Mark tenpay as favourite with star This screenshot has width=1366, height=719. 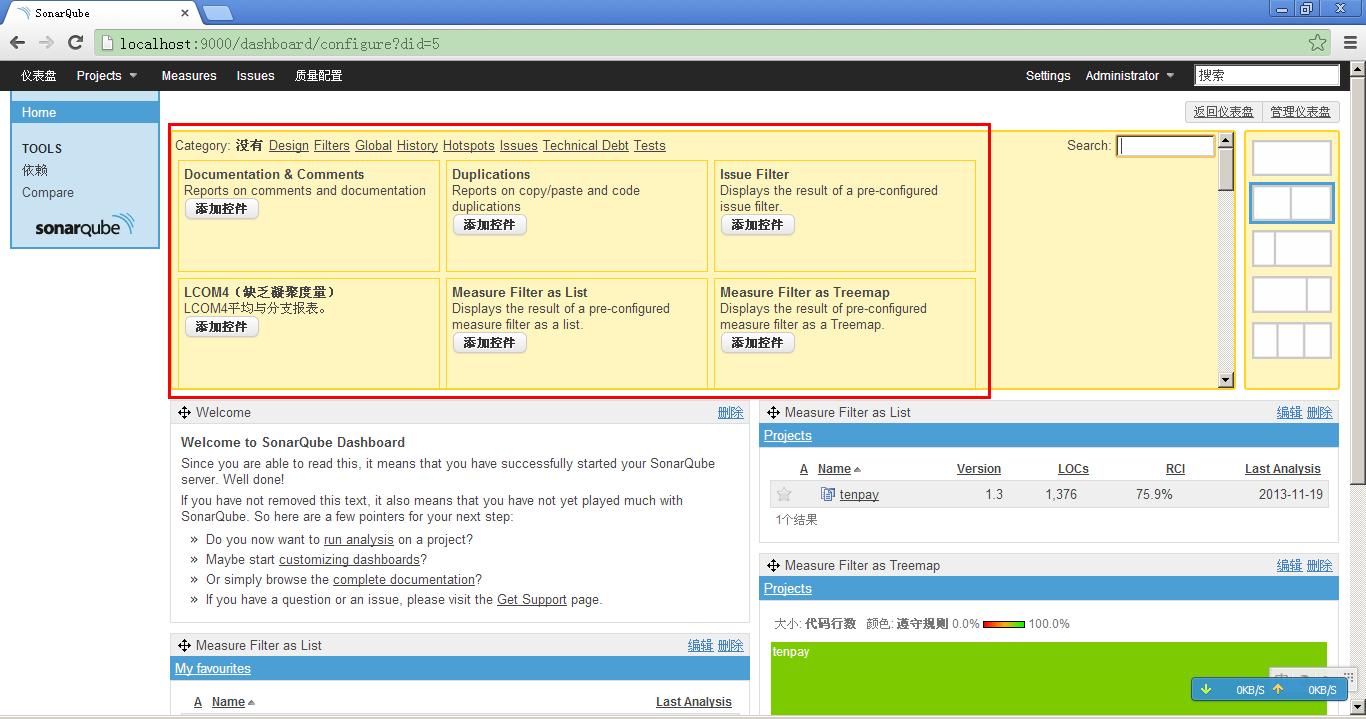784,494
